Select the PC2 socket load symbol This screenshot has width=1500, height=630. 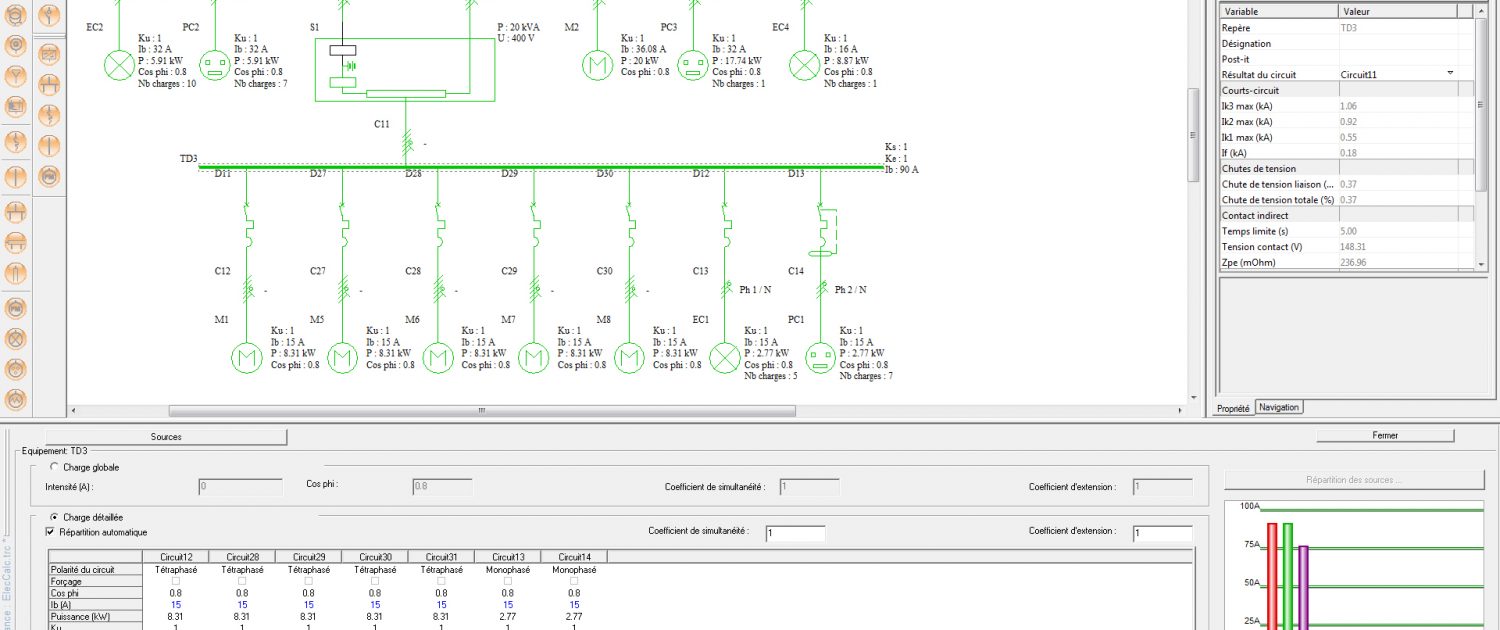click(x=215, y=66)
